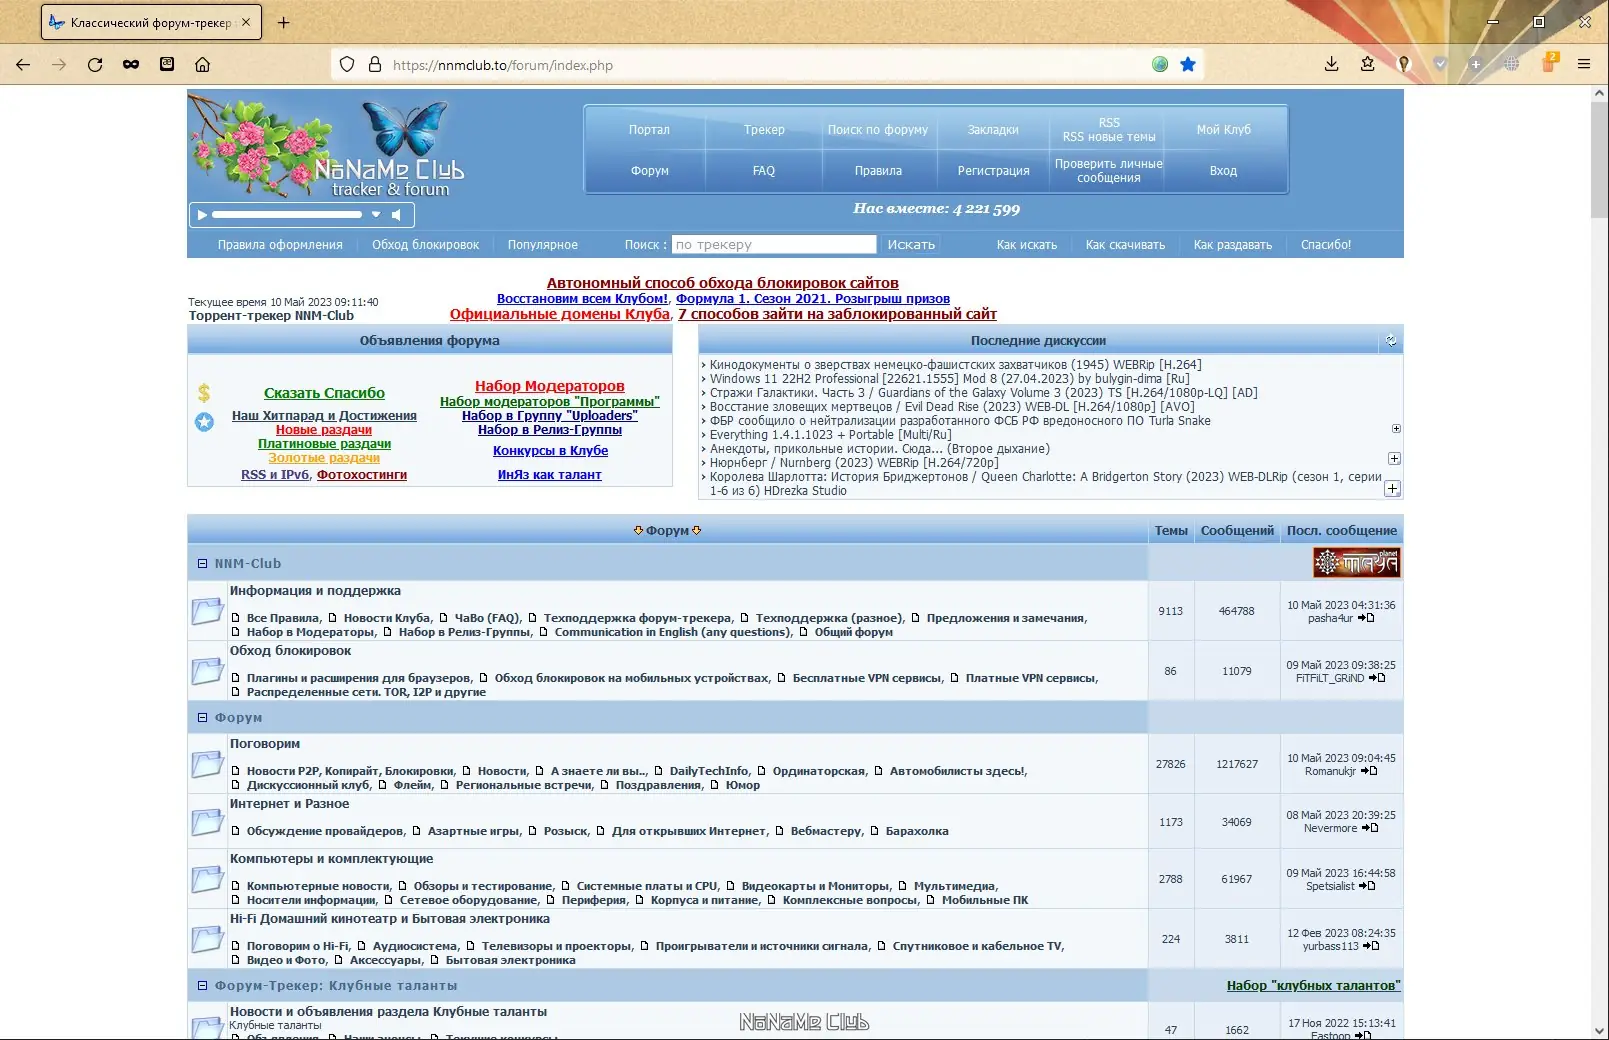Open a new browser tab with plus
This screenshot has width=1609, height=1040.
pyautogui.click(x=284, y=22)
